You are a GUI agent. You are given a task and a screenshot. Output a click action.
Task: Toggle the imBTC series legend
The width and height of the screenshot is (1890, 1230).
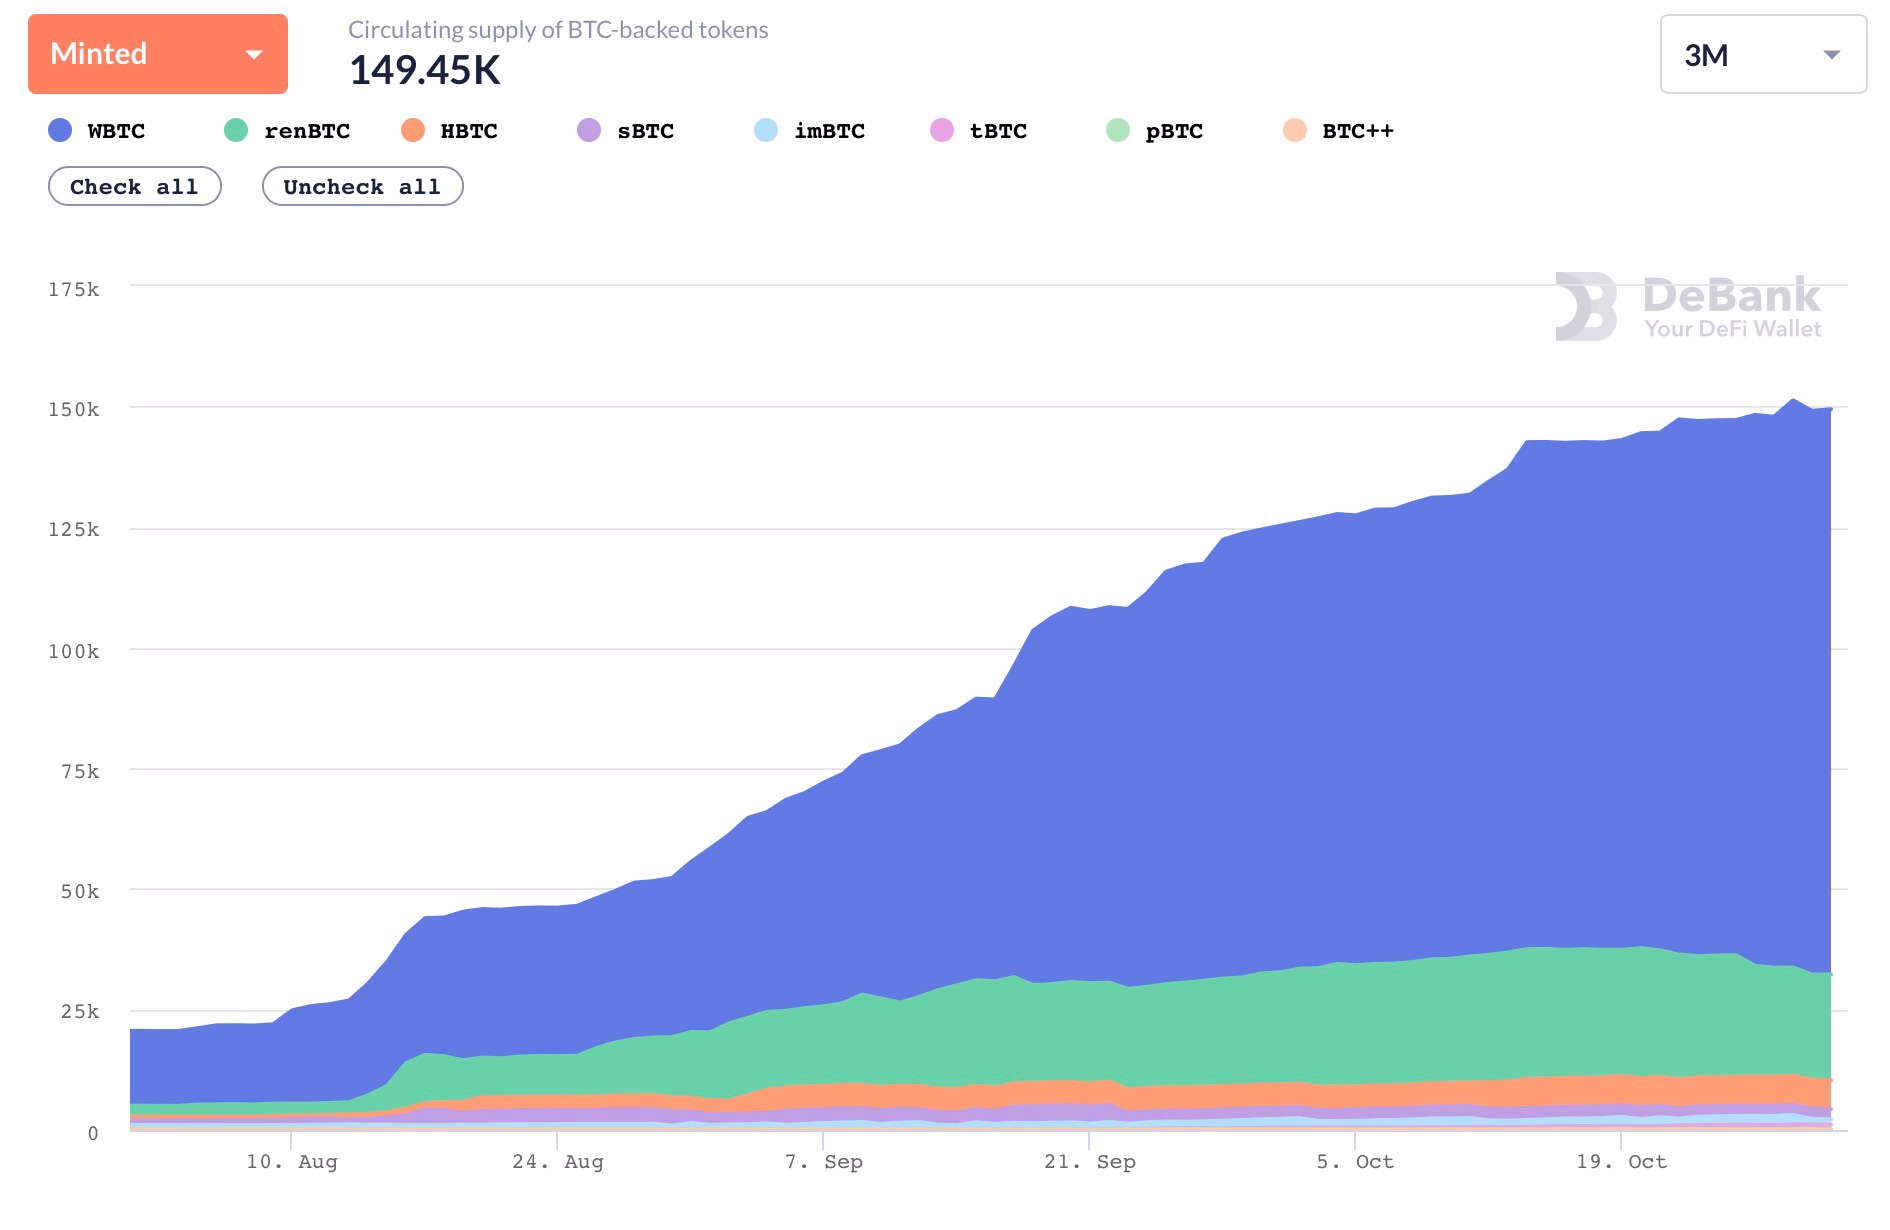tap(809, 131)
